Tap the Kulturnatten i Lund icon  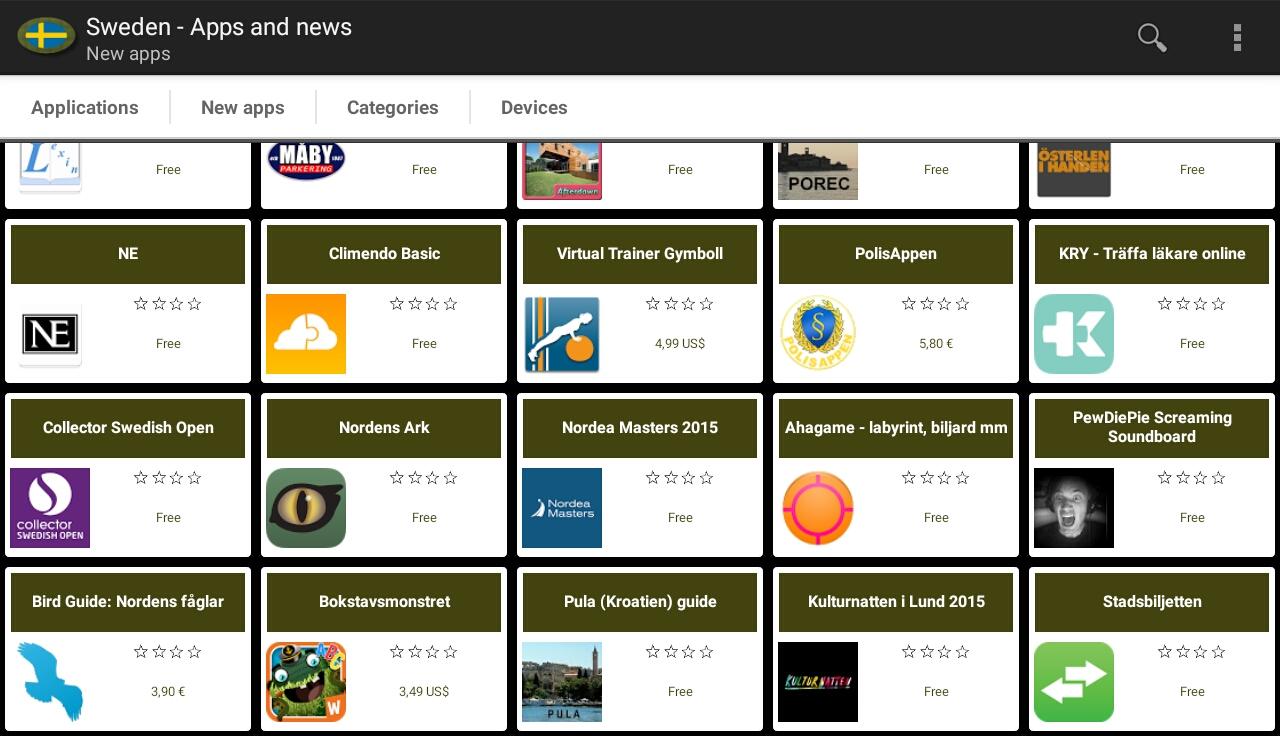[818, 682]
